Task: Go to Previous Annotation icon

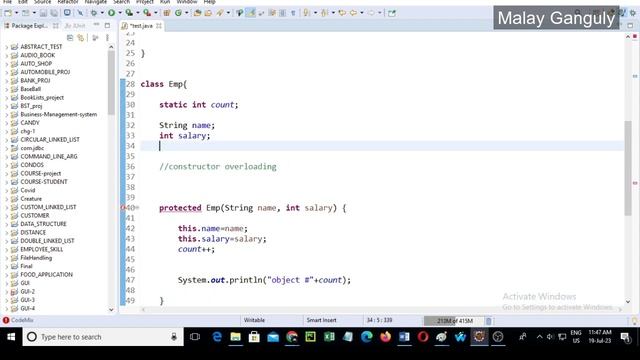Action: point(324,13)
